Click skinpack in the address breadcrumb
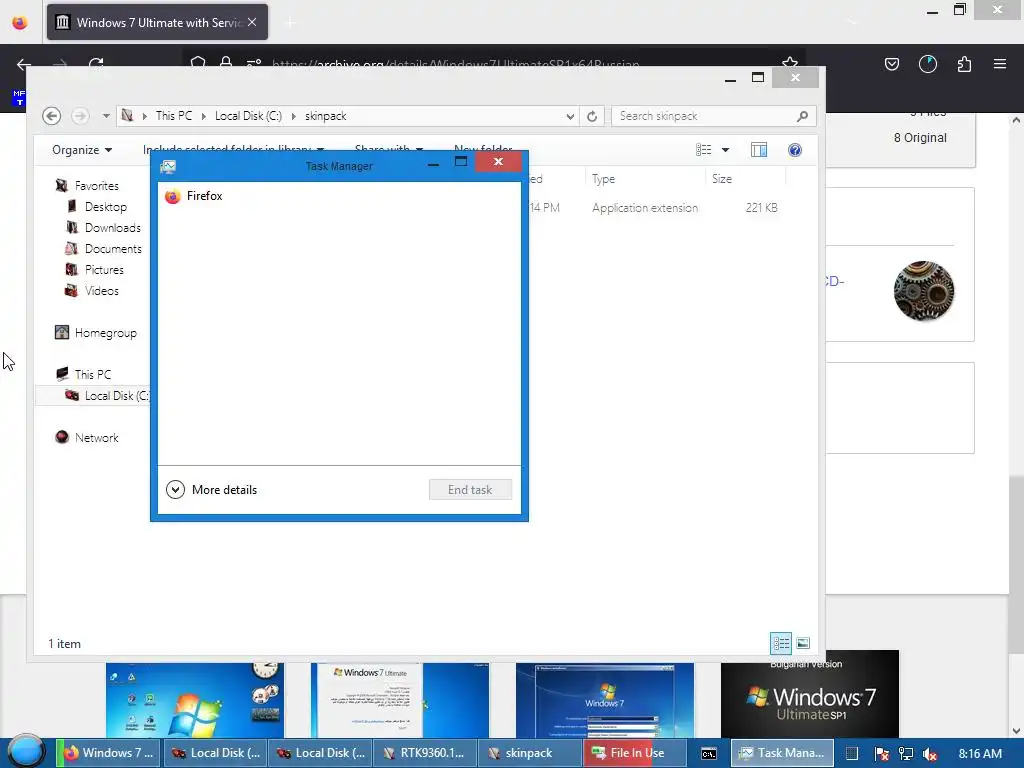 coord(325,116)
